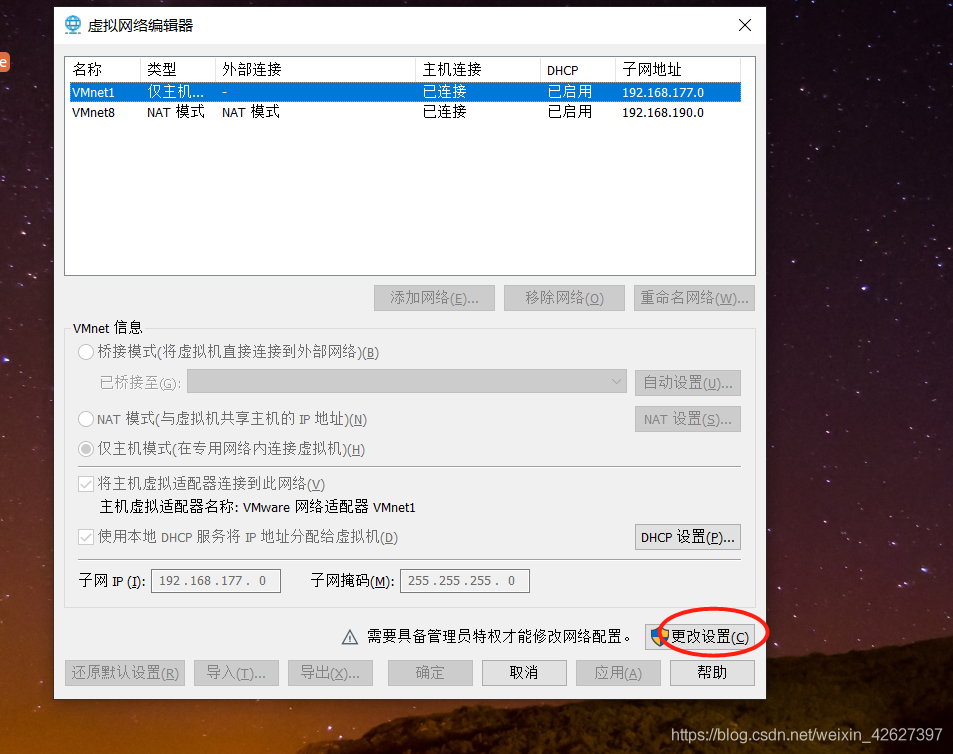Click the 确定 button
The height and width of the screenshot is (754, 953).
pos(430,673)
